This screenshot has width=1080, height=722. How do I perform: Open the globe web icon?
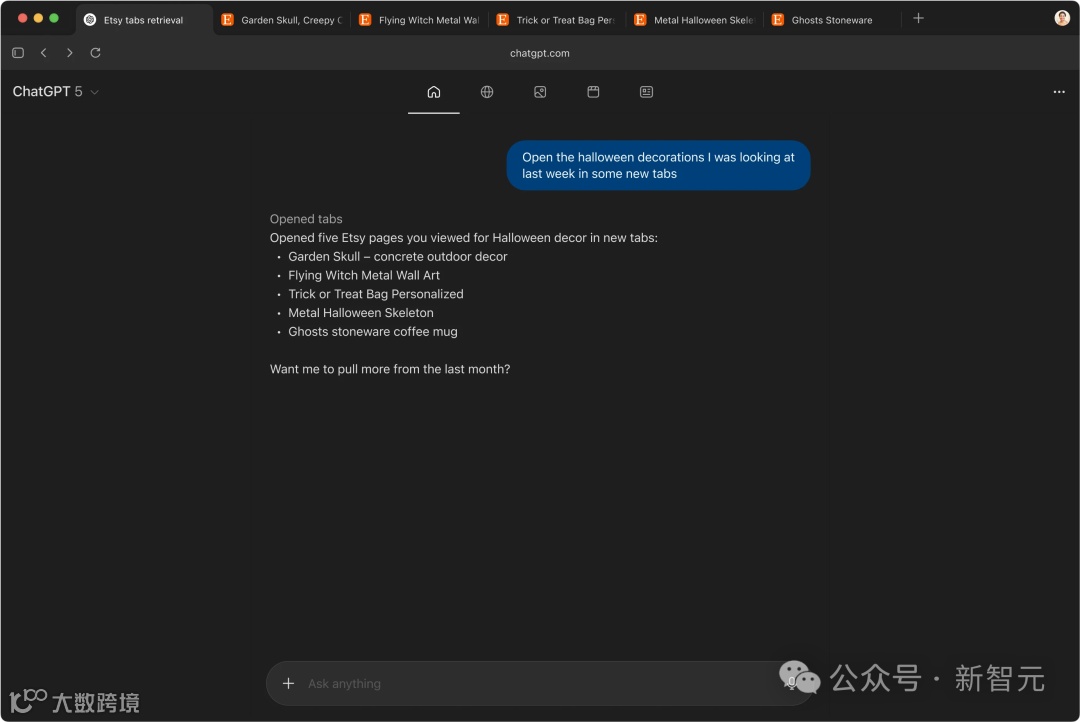(487, 92)
